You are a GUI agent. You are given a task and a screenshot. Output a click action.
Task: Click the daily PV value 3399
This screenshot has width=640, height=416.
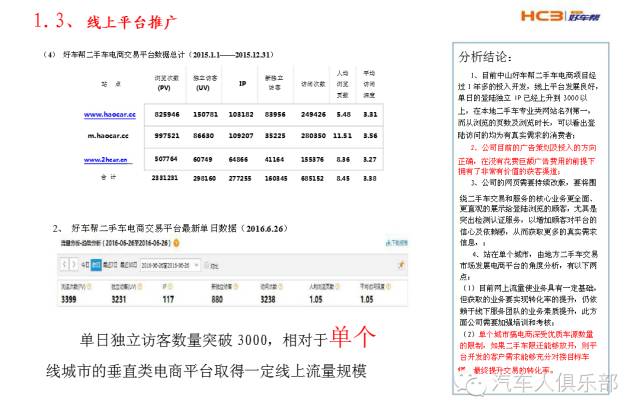click(x=69, y=299)
